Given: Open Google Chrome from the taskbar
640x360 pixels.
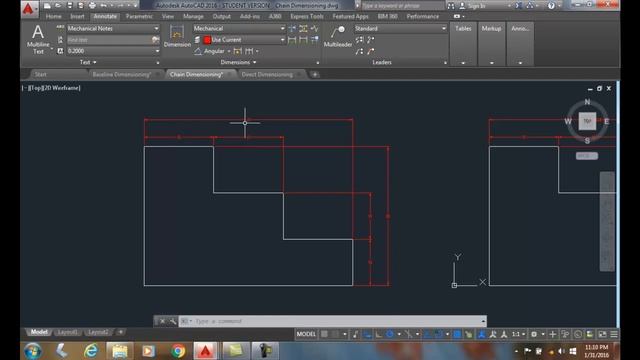Looking at the screenshot, I should (178, 351).
